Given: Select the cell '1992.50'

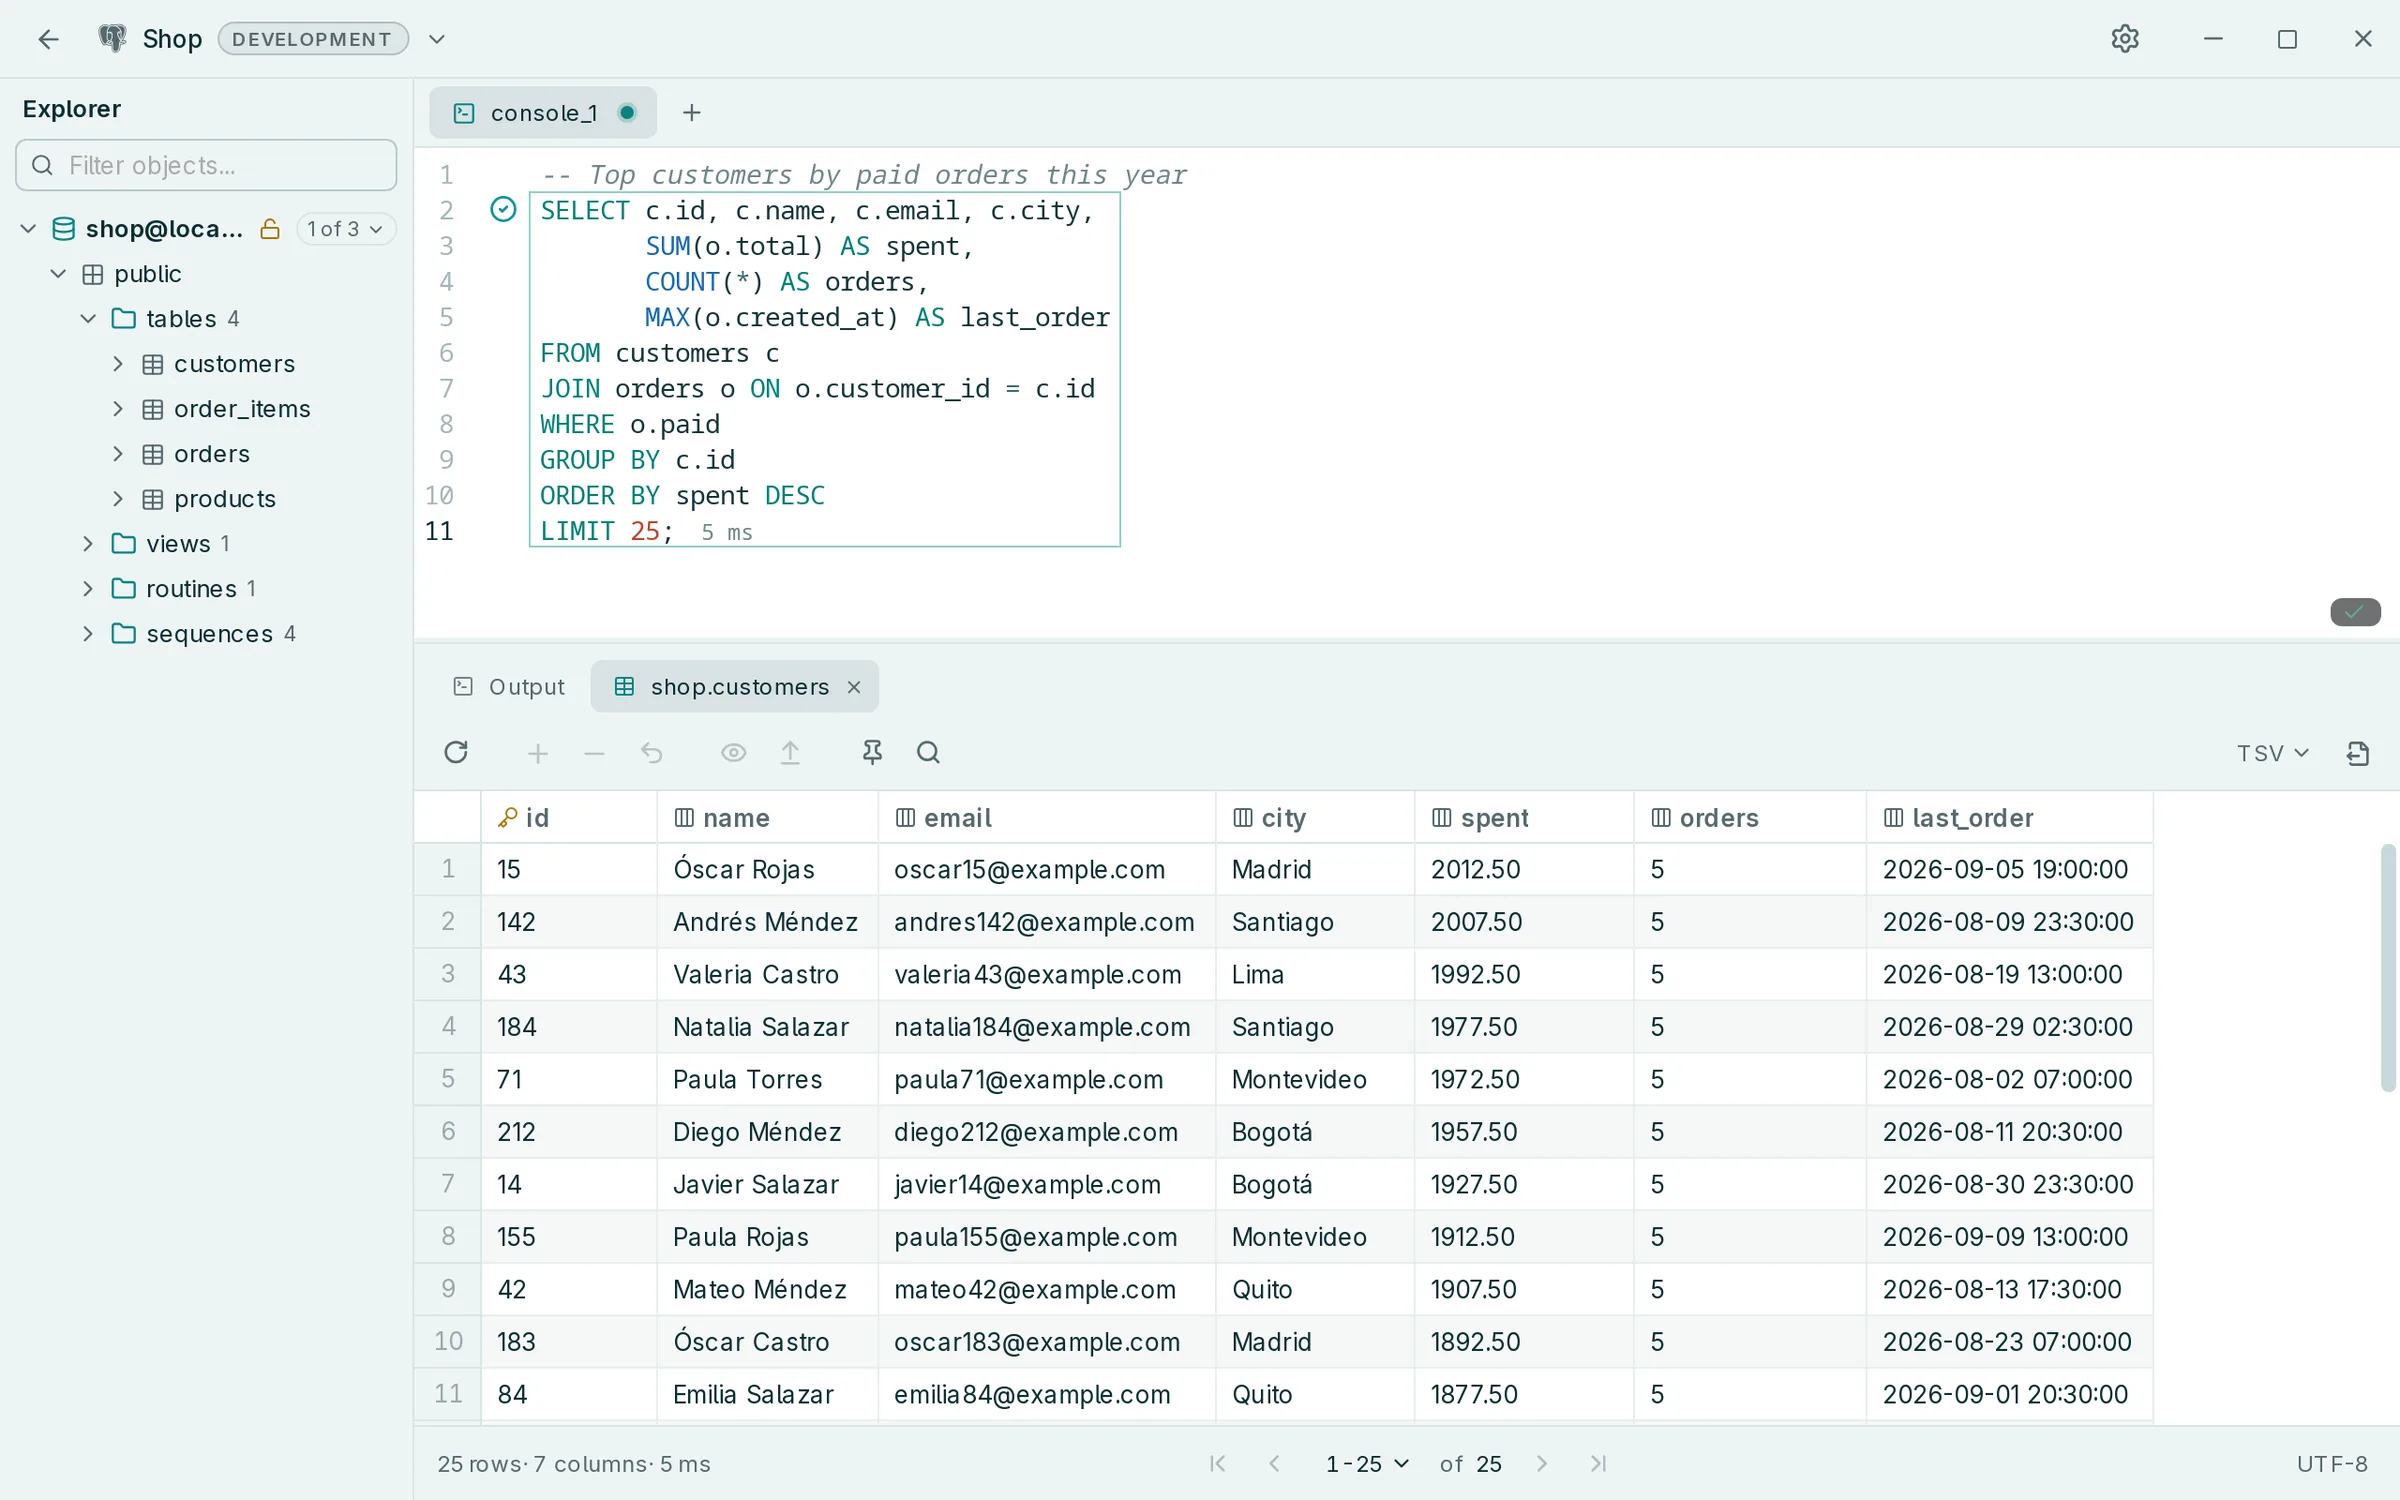Looking at the screenshot, I should (x=1524, y=975).
